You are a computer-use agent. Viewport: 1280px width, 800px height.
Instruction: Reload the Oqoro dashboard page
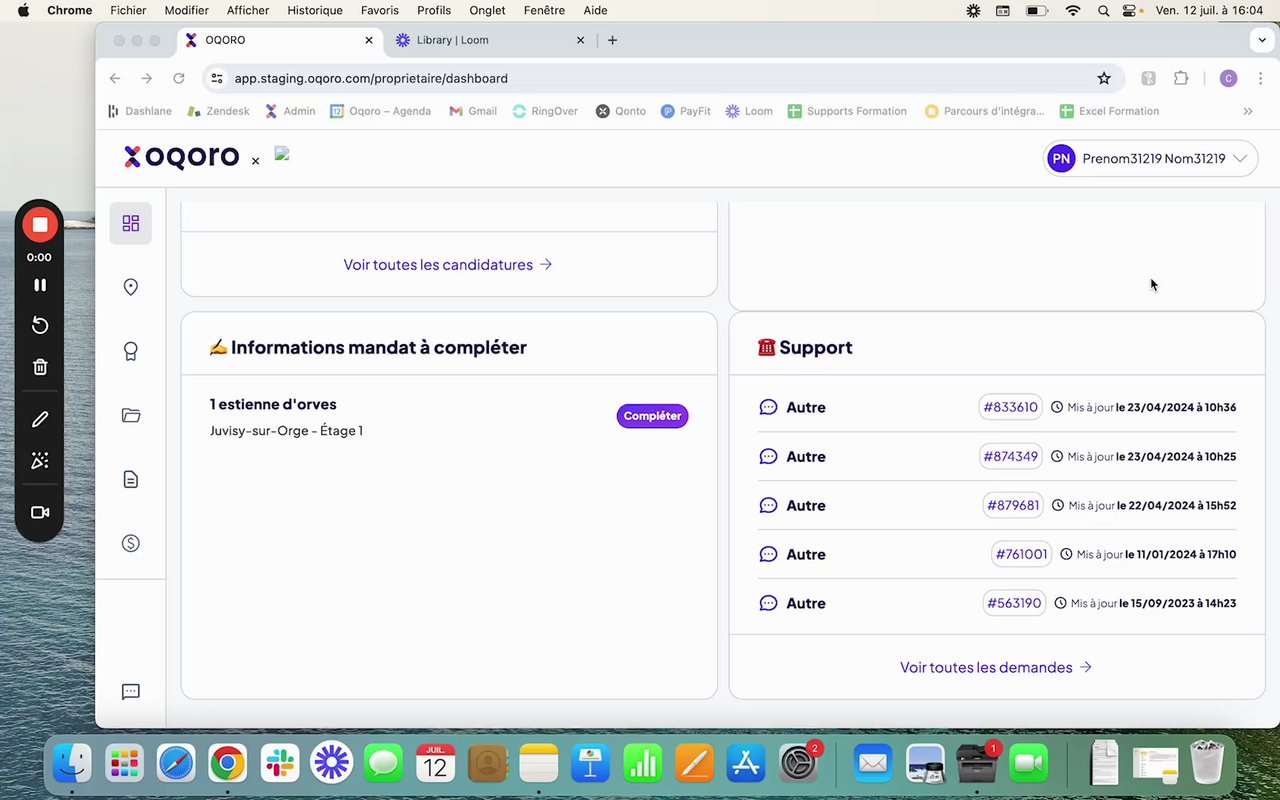pyautogui.click(x=179, y=78)
